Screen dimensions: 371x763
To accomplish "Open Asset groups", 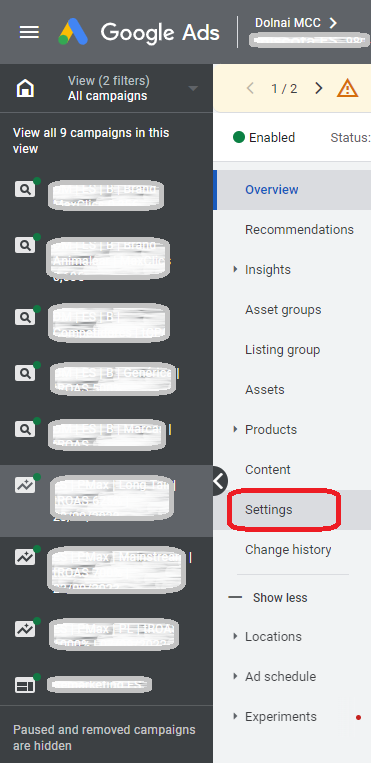I will coord(283,309).
